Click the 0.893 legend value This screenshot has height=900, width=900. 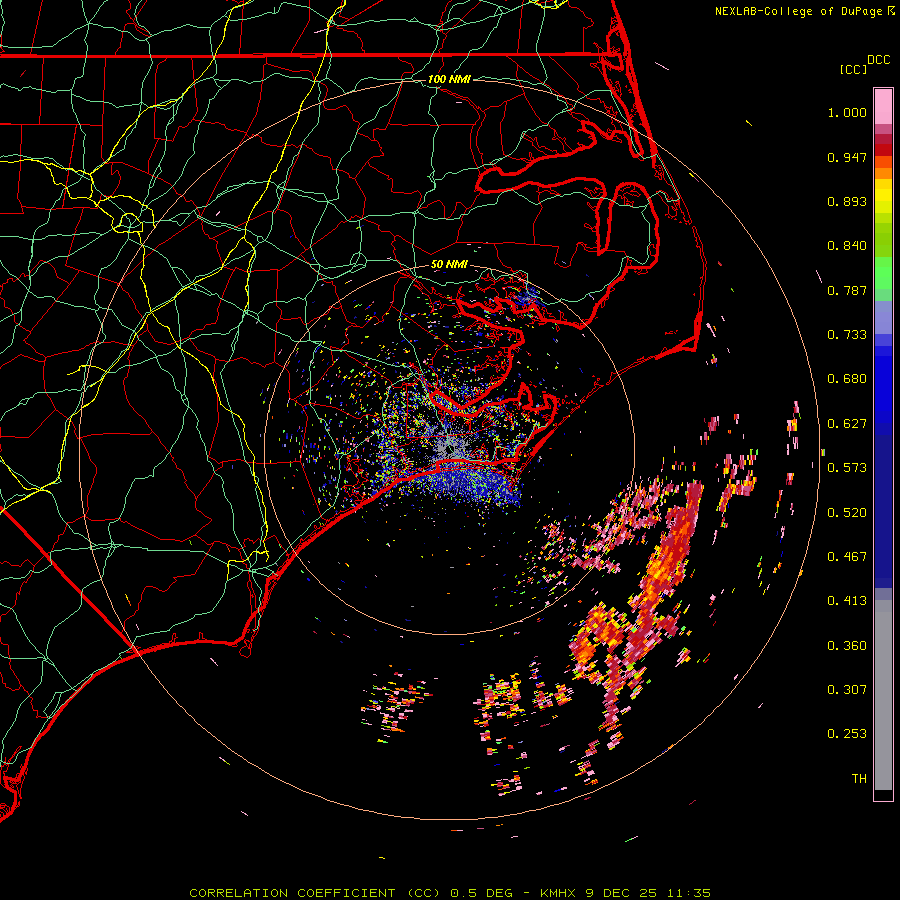pyautogui.click(x=847, y=201)
